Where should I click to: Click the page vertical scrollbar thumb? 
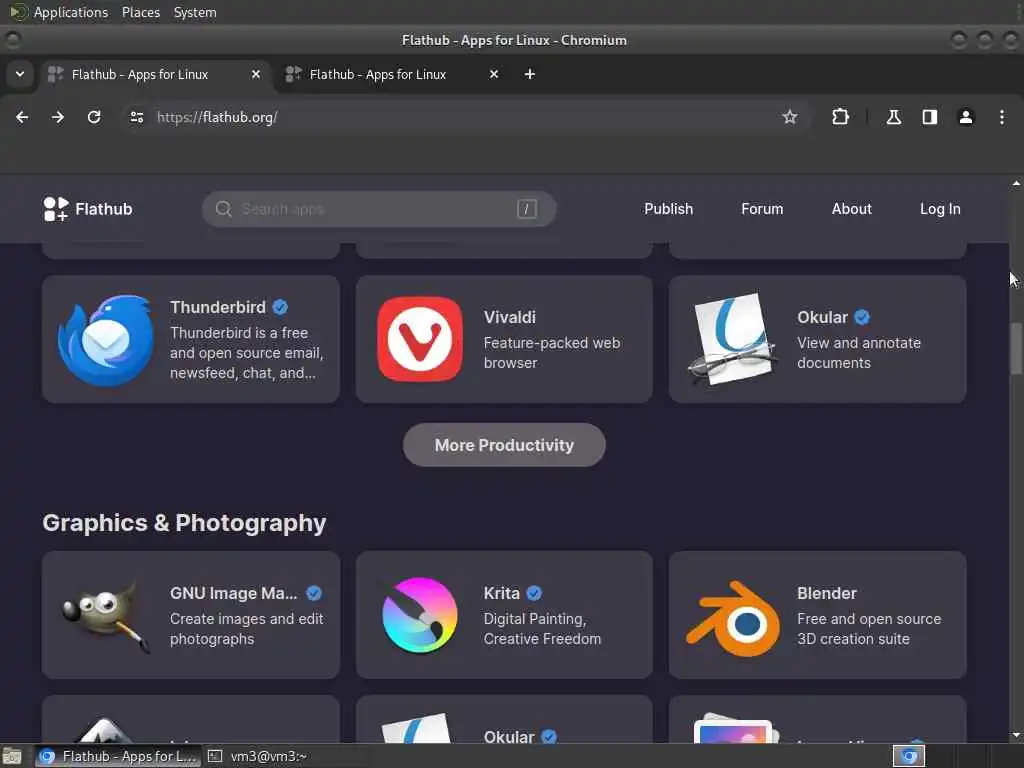click(x=1016, y=348)
